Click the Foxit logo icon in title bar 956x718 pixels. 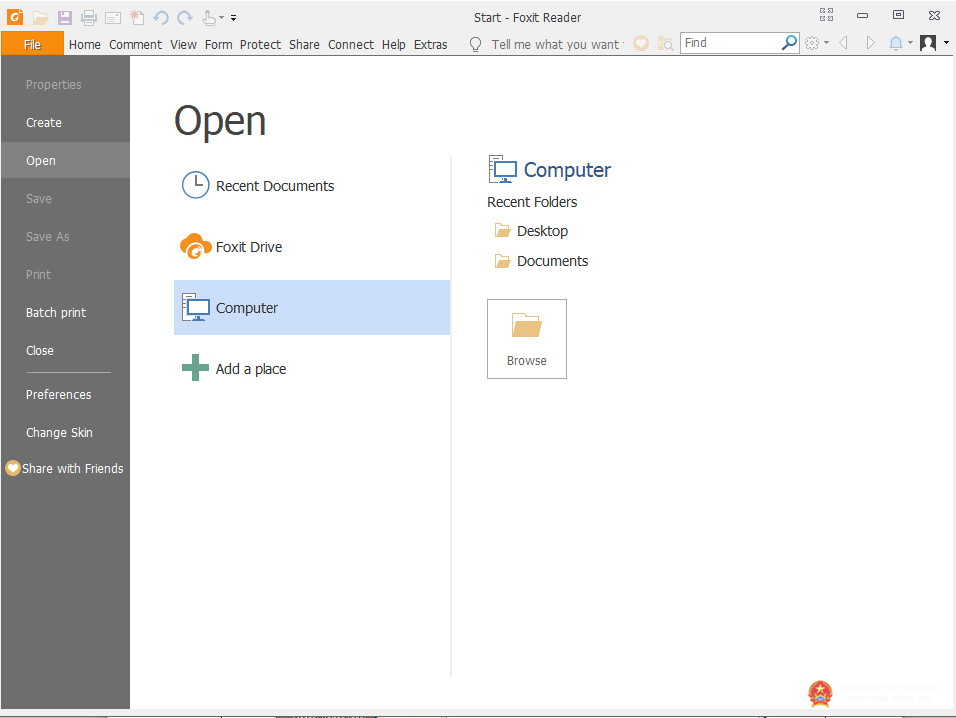[15, 17]
